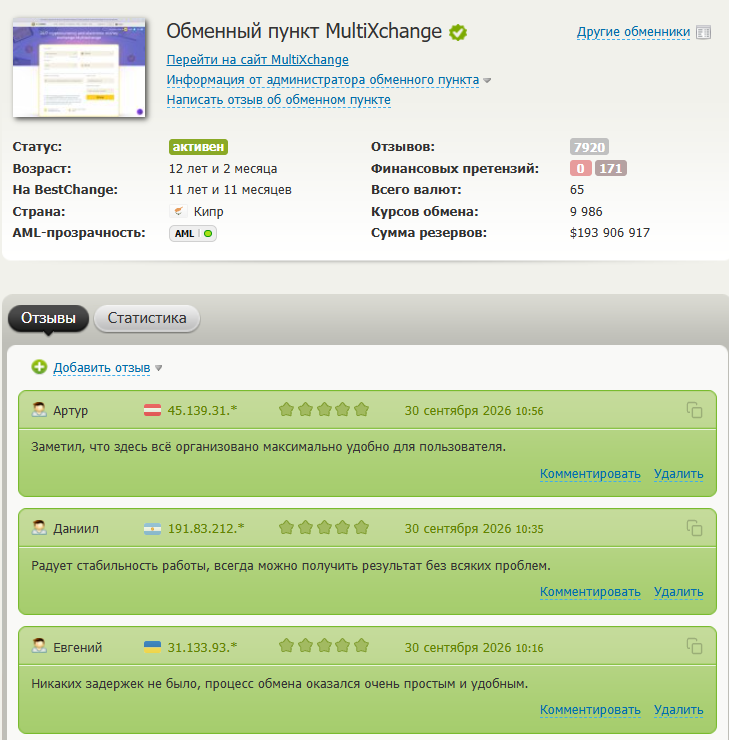Click the IP address 45.139.31.*
The width and height of the screenshot is (729, 740).
tap(202, 411)
